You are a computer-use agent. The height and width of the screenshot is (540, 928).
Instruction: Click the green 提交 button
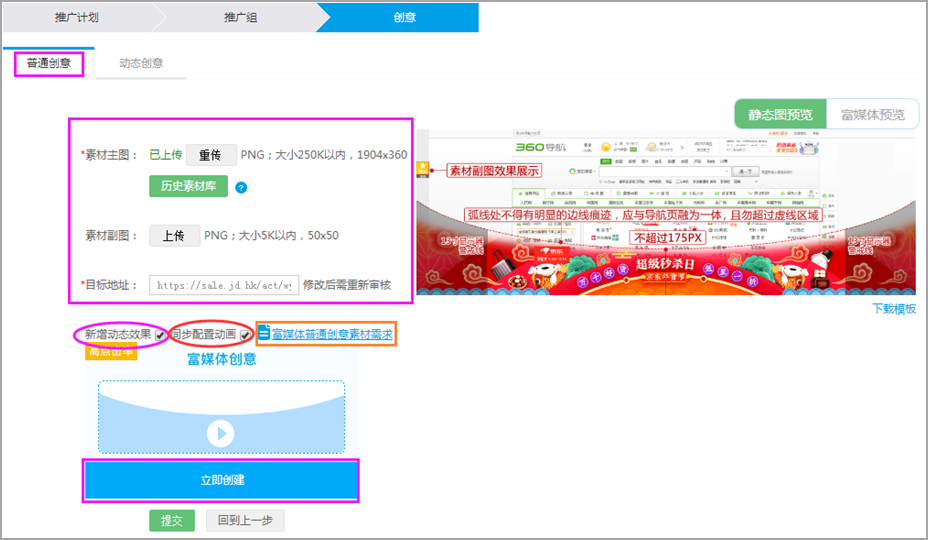click(x=172, y=520)
